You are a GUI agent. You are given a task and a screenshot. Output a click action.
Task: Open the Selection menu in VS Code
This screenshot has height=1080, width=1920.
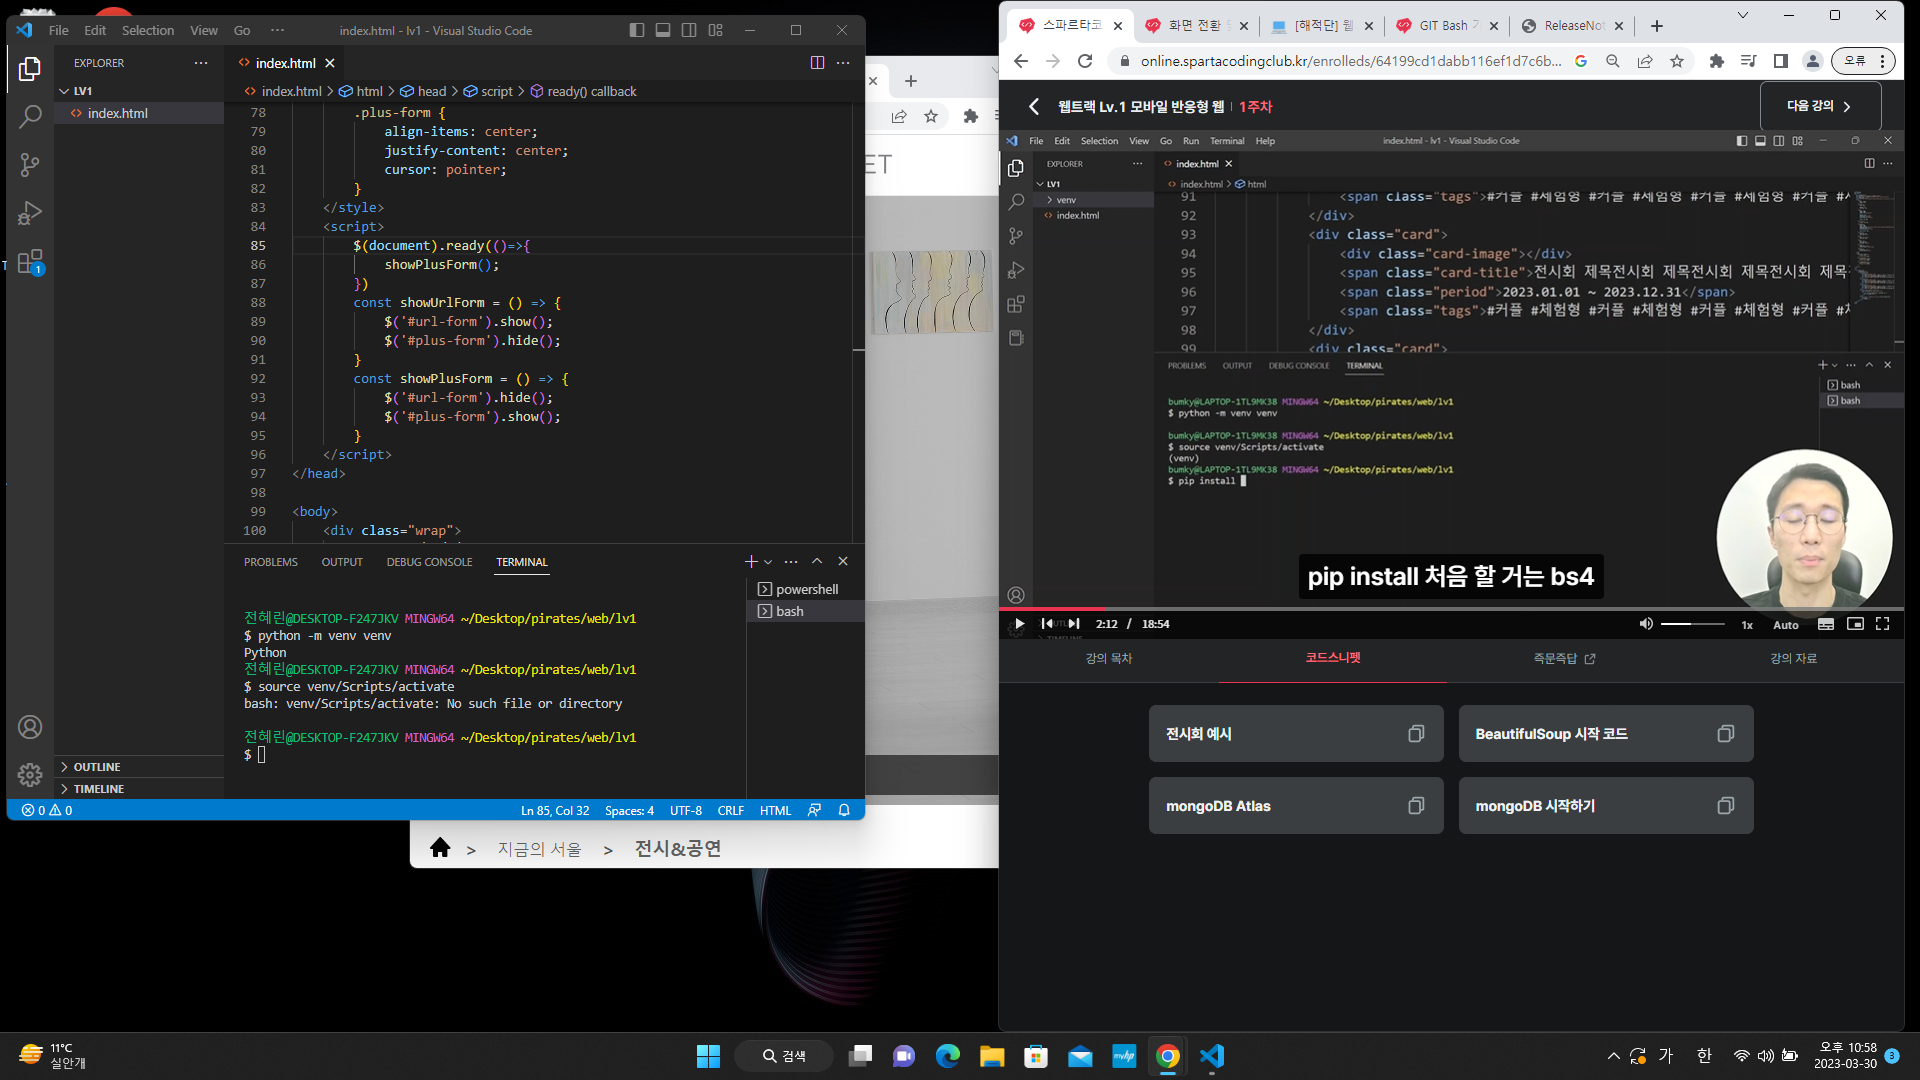(x=148, y=30)
